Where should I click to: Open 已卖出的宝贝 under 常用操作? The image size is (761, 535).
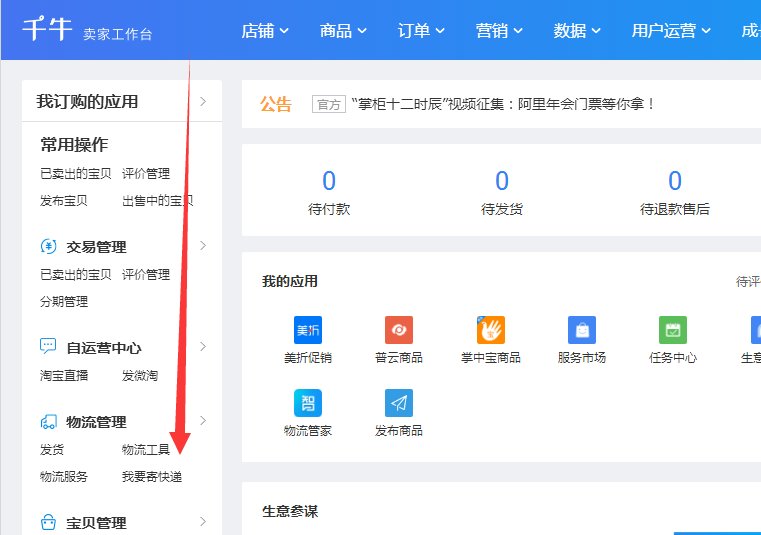click(x=76, y=173)
